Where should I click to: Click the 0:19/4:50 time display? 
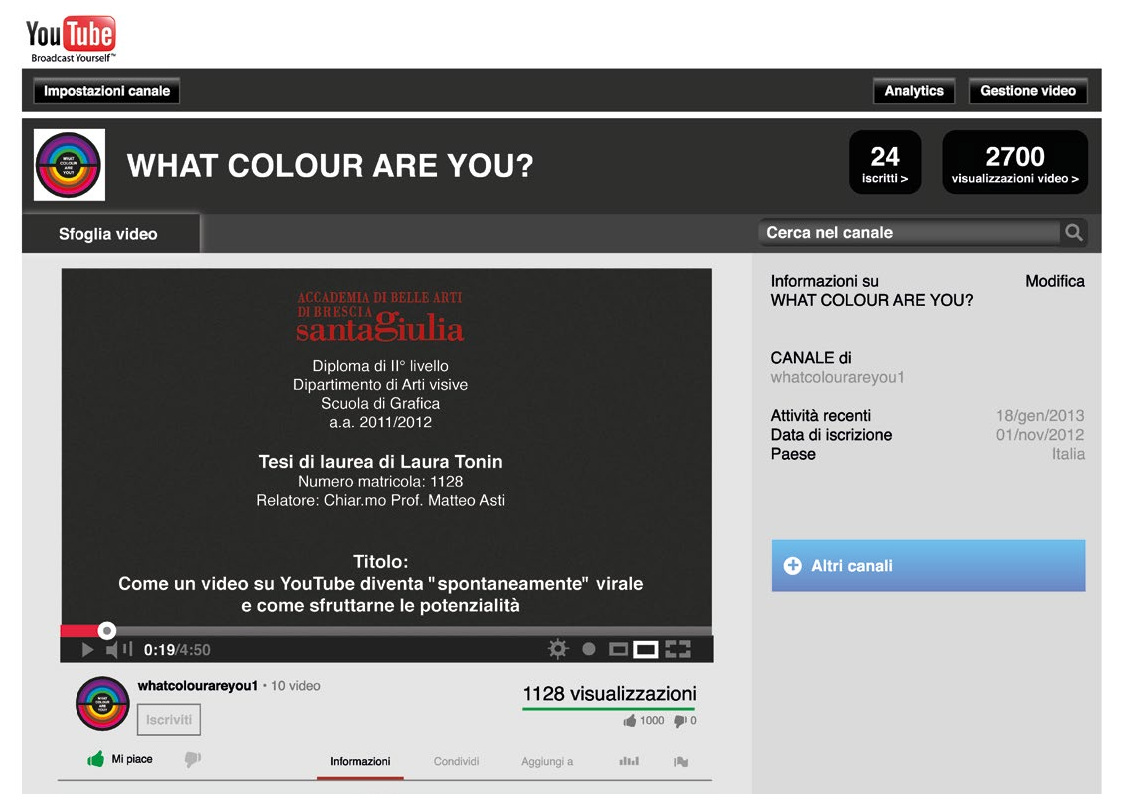pyautogui.click(x=177, y=650)
